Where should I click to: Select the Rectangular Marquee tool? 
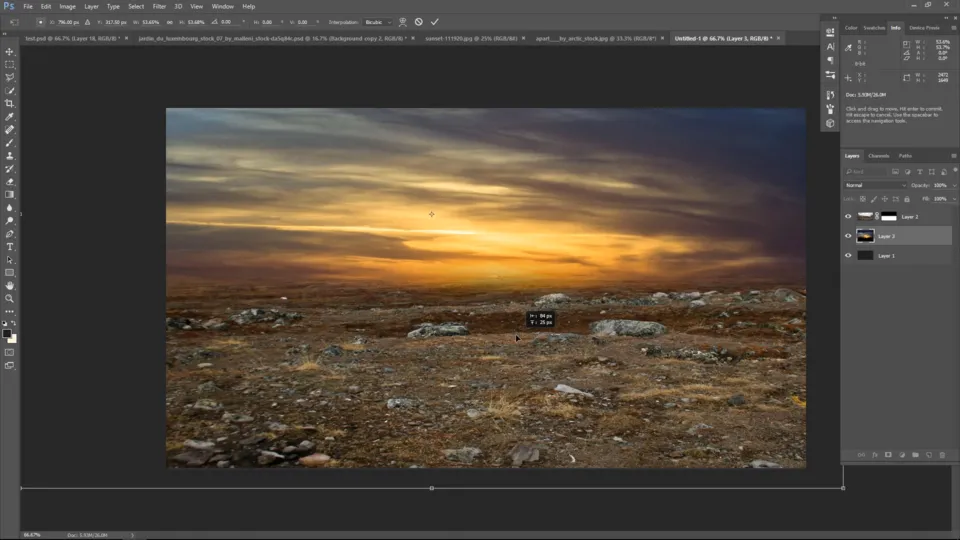click(9, 65)
